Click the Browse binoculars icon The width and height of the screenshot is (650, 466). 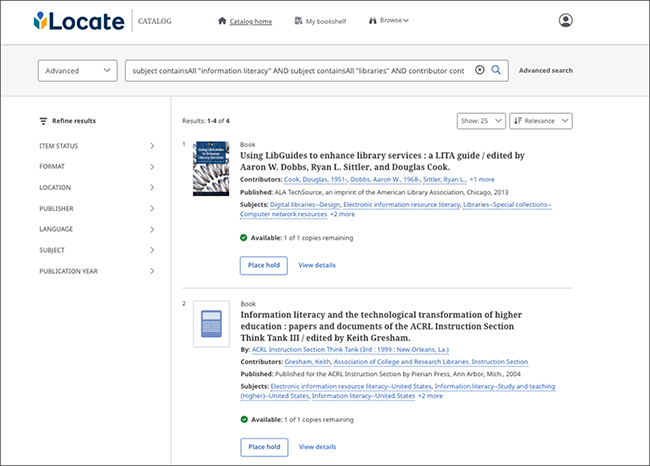[373, 20]
